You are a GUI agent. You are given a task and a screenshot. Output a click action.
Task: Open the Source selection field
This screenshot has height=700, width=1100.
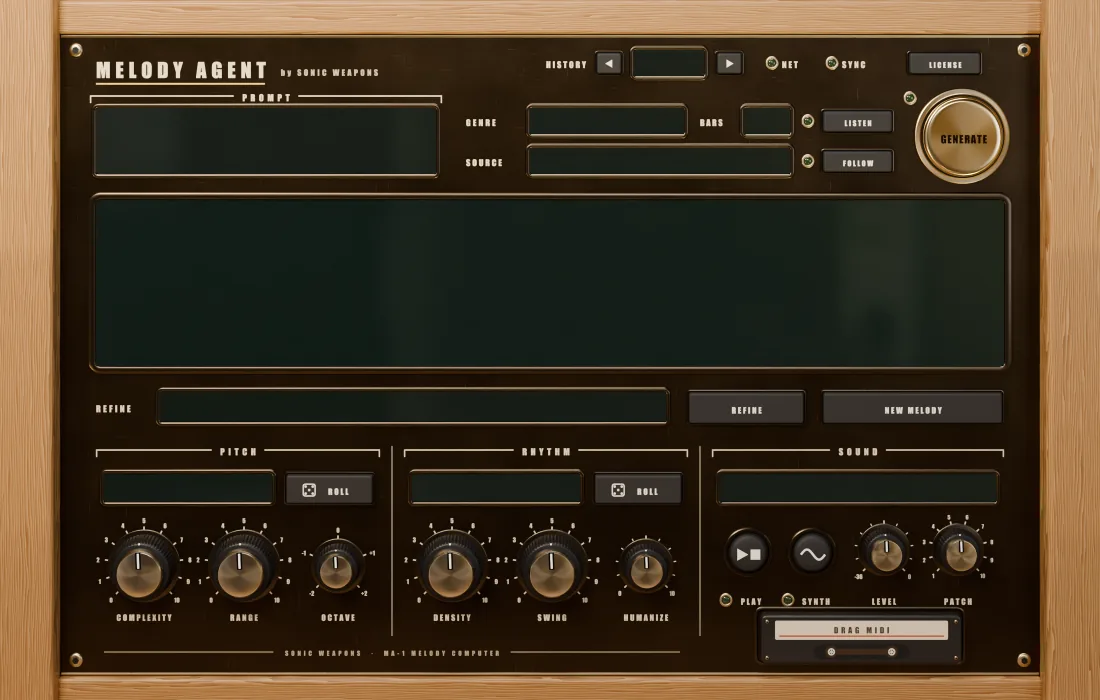(x=660, y=161)
